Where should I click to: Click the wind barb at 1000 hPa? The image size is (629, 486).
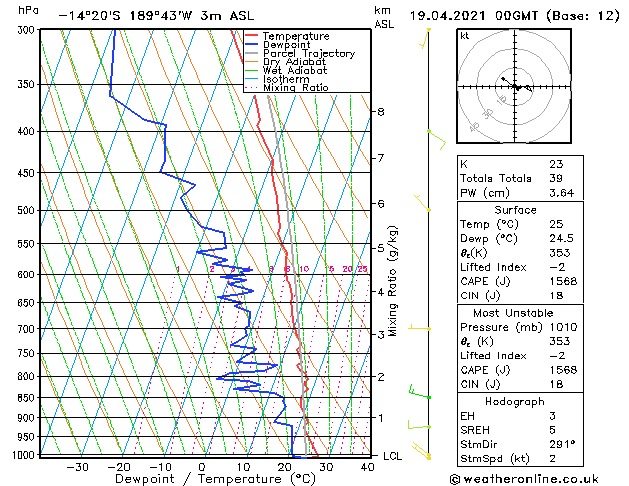pyautogui.click(x=421, y=450)
